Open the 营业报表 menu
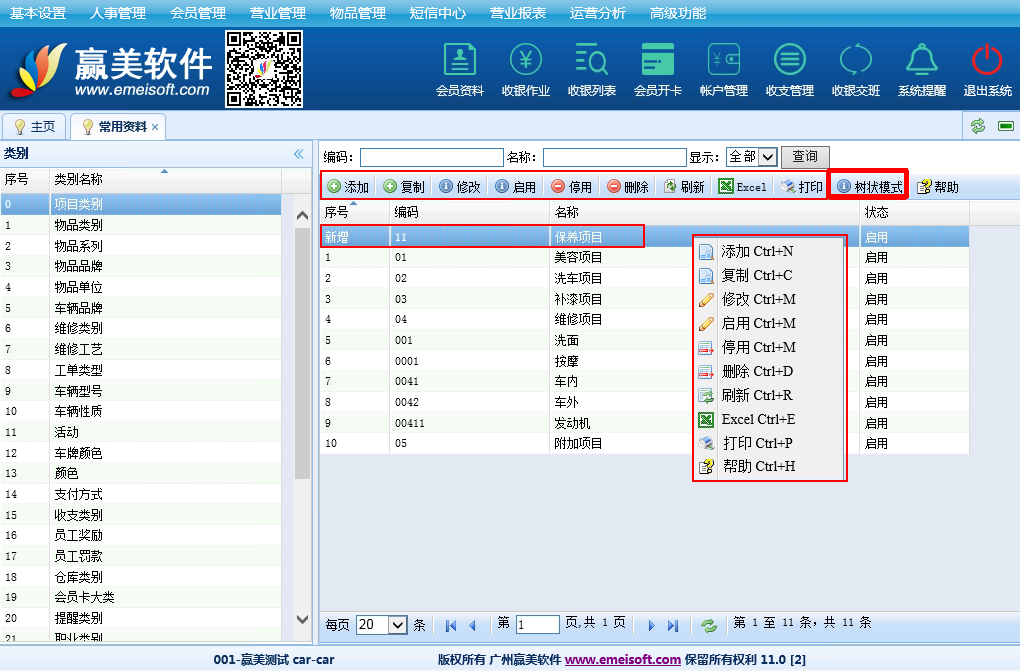Screen dimensions: 1020x671 point(518,13)
